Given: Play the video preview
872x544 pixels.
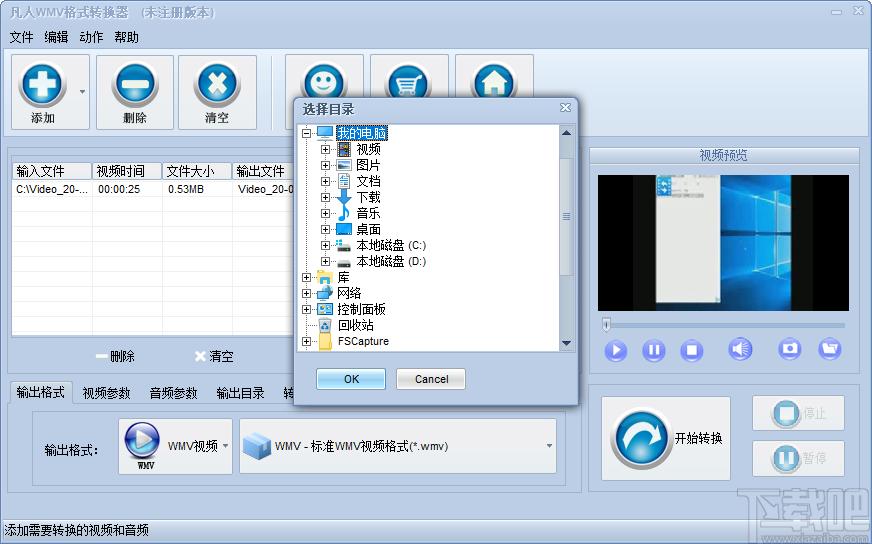Looking at the screenshot, I should click(616, 350).
